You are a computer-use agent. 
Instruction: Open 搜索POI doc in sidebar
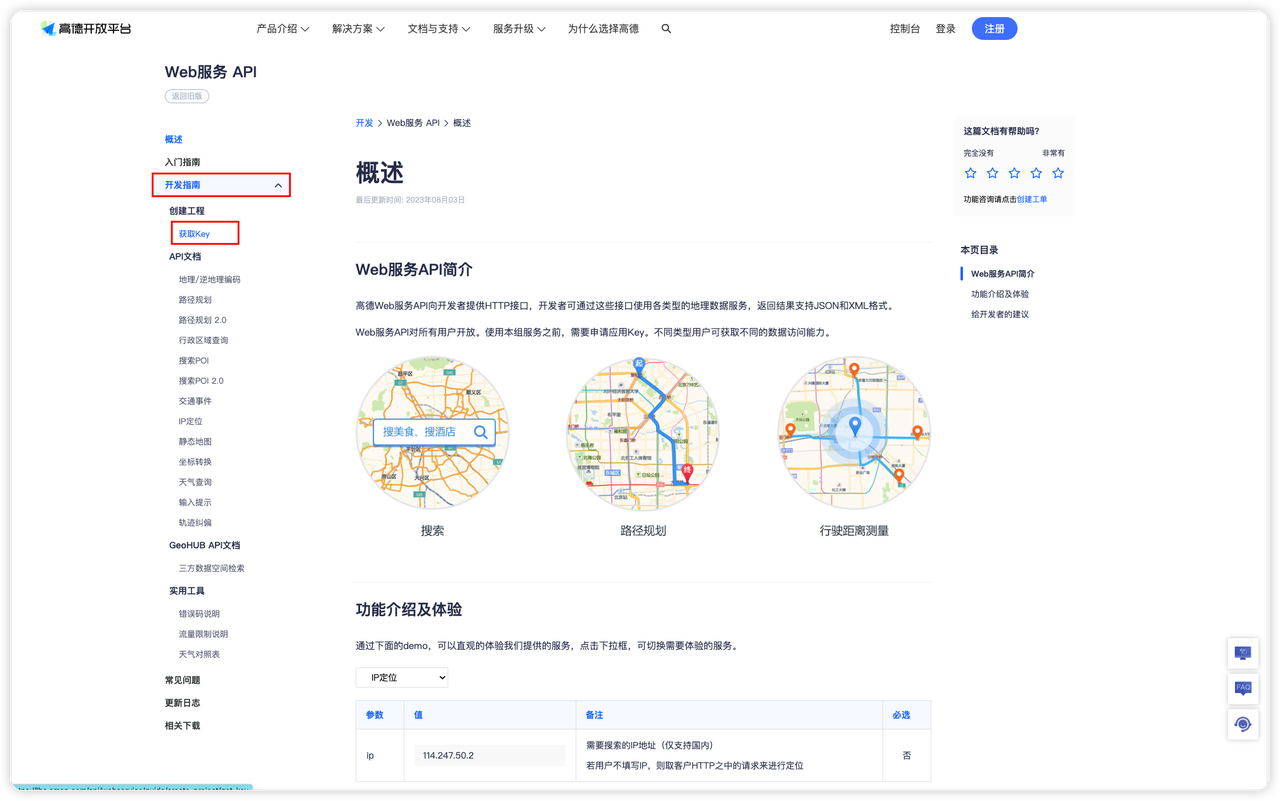click(194, 361)
